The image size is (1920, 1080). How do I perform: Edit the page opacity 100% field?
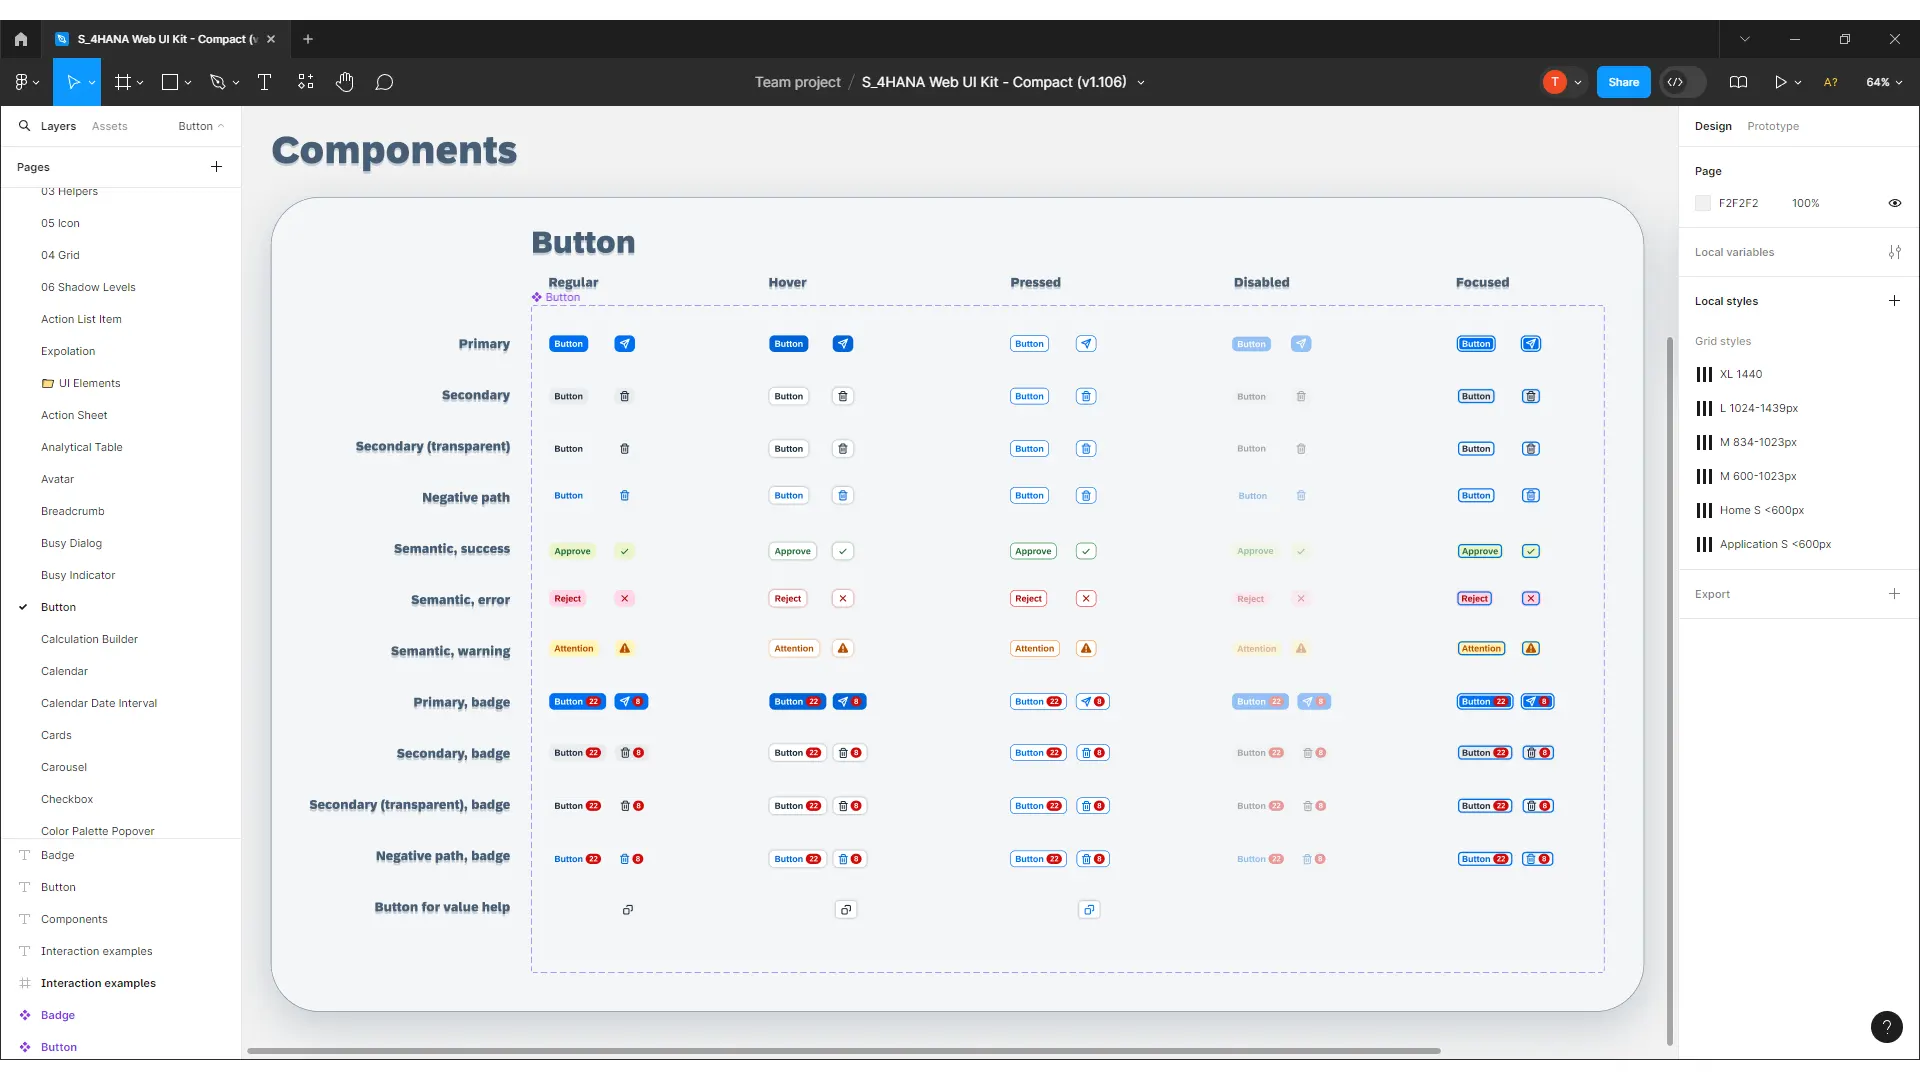[1805, 203]
